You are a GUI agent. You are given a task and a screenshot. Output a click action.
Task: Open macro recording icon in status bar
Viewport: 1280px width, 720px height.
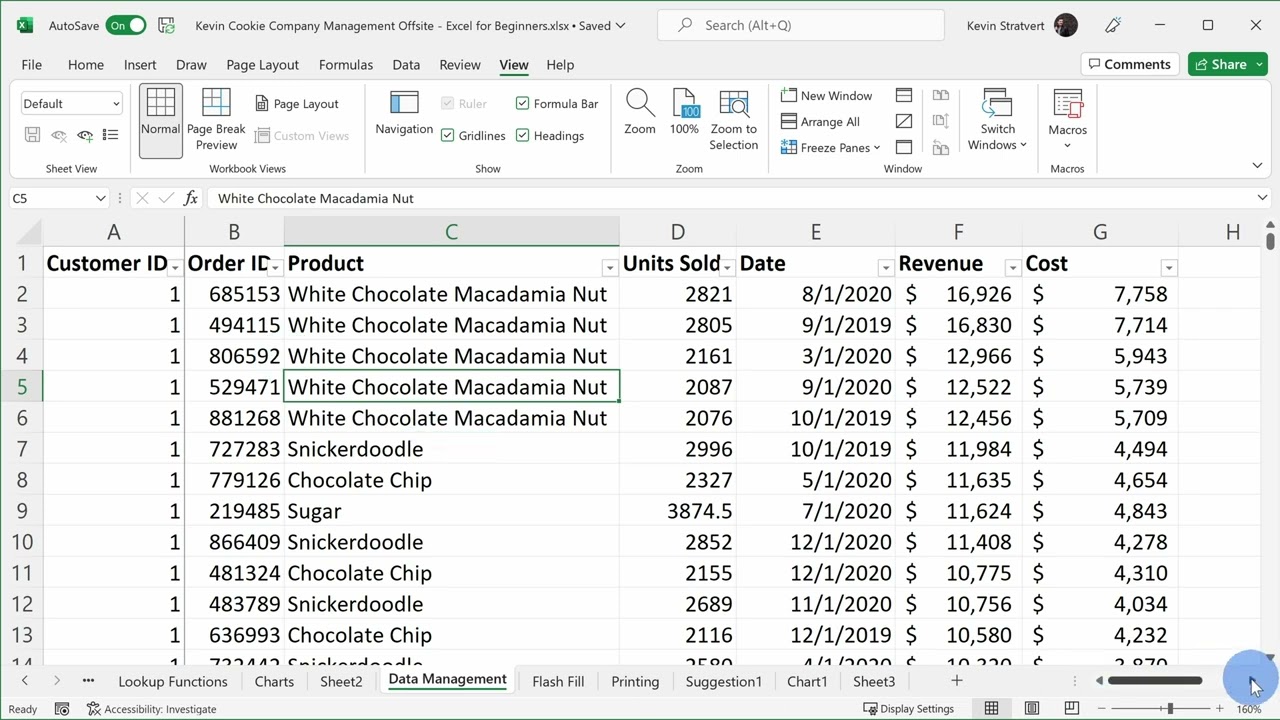click(x=62, y=709)
